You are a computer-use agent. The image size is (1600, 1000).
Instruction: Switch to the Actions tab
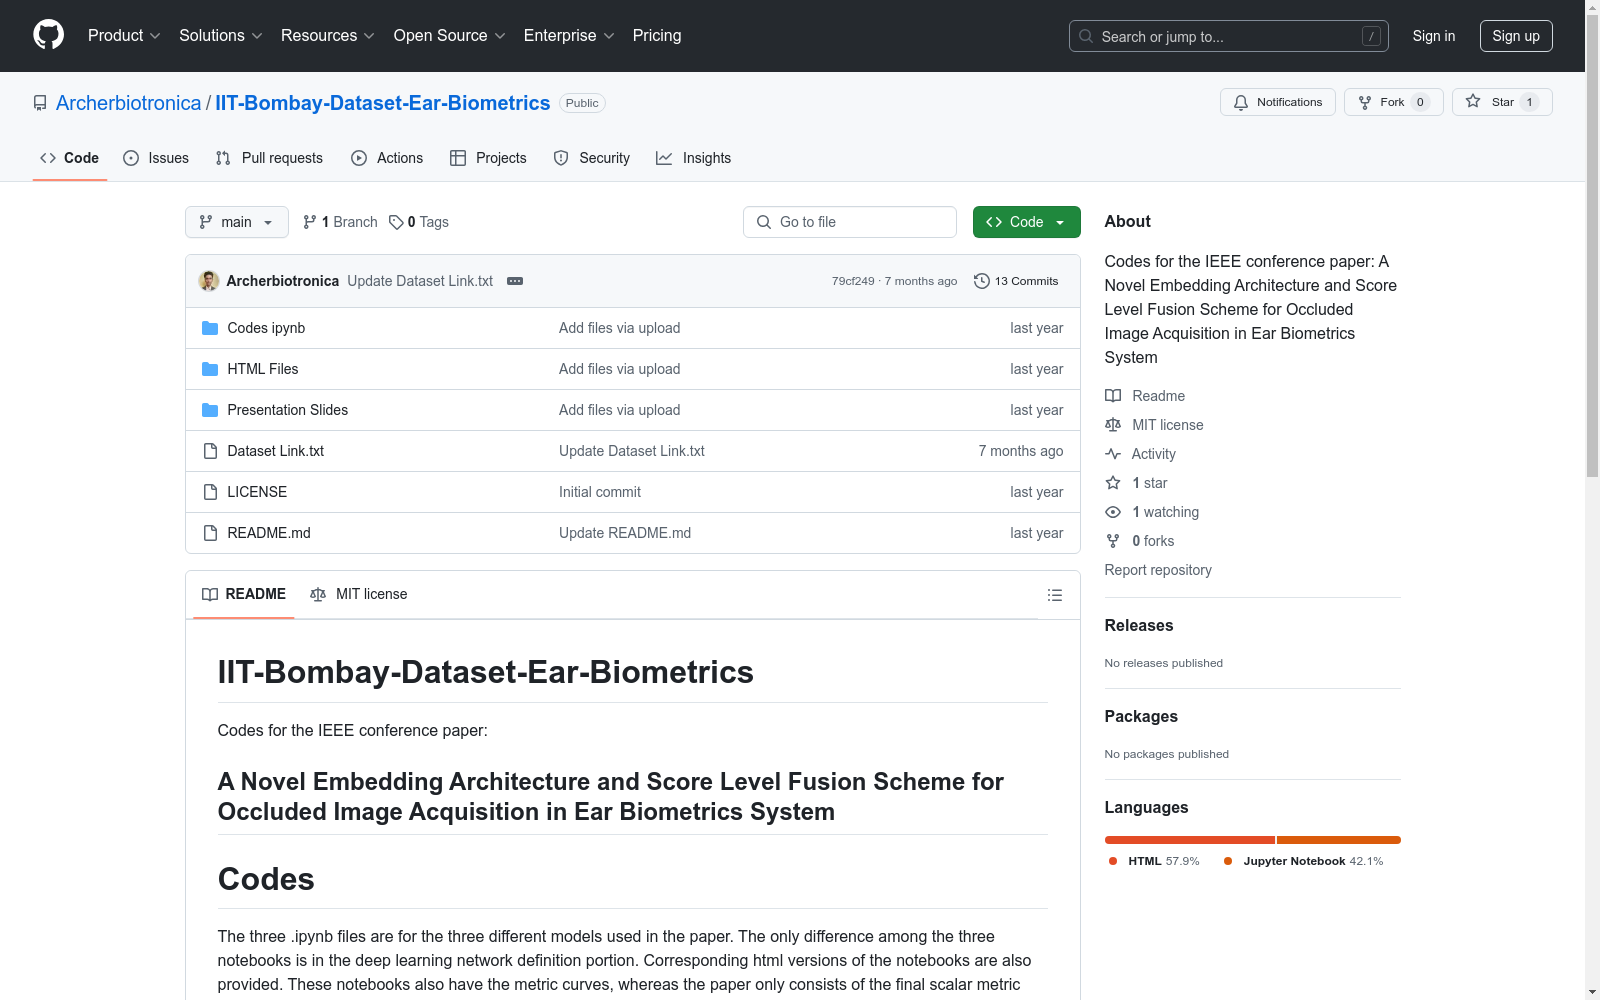387,158
